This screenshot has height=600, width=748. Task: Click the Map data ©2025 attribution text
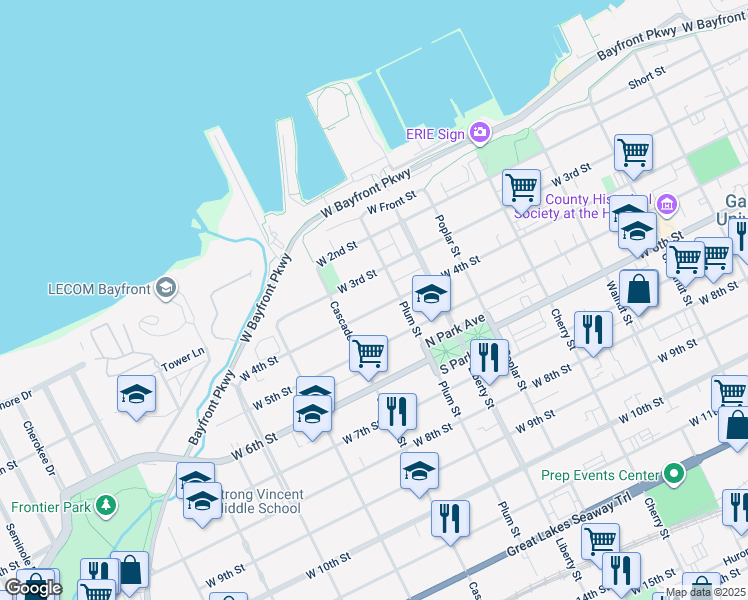[705, 592]
